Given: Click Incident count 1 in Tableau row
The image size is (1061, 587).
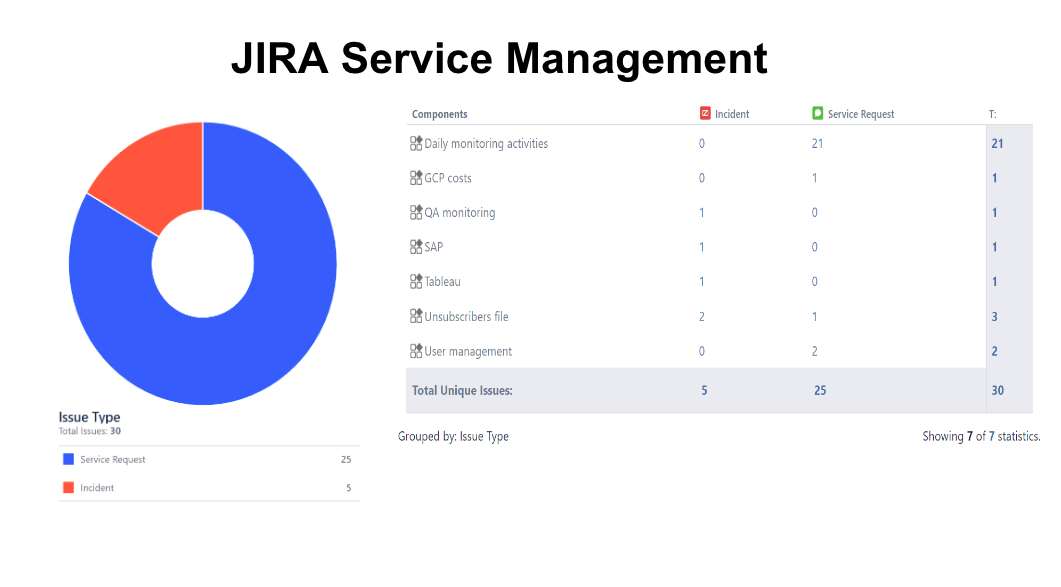Looking at the screenshot, I should 702,282.
